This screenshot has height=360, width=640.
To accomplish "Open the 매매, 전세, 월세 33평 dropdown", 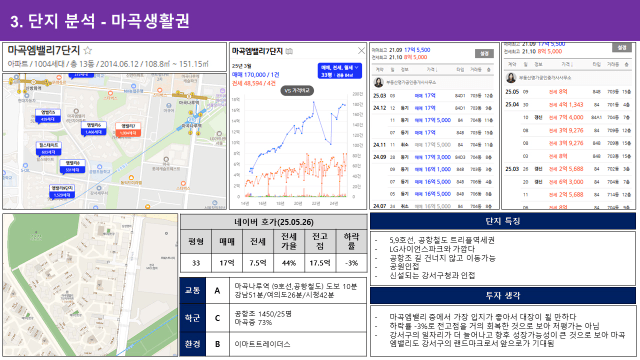I will pyautogui.click(x=340, y=71).
